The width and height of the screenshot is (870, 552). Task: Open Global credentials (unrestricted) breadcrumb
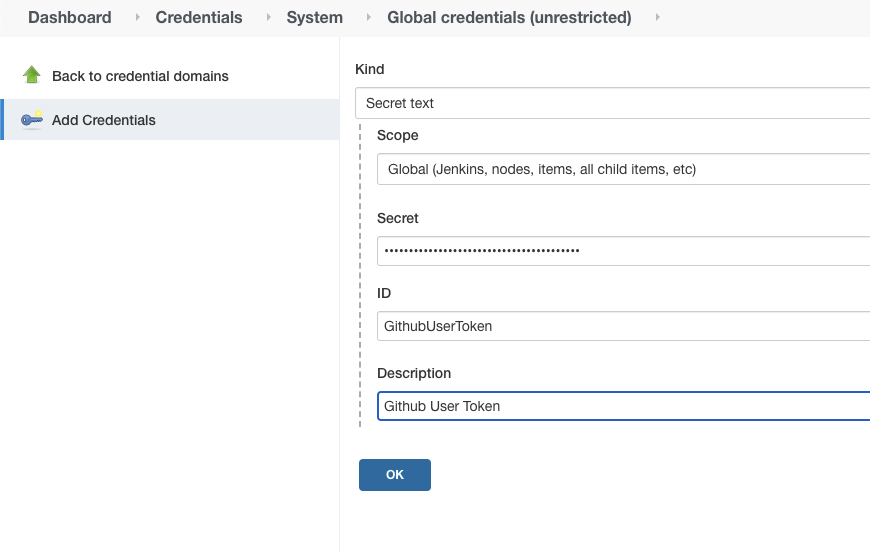coord(509,17)
